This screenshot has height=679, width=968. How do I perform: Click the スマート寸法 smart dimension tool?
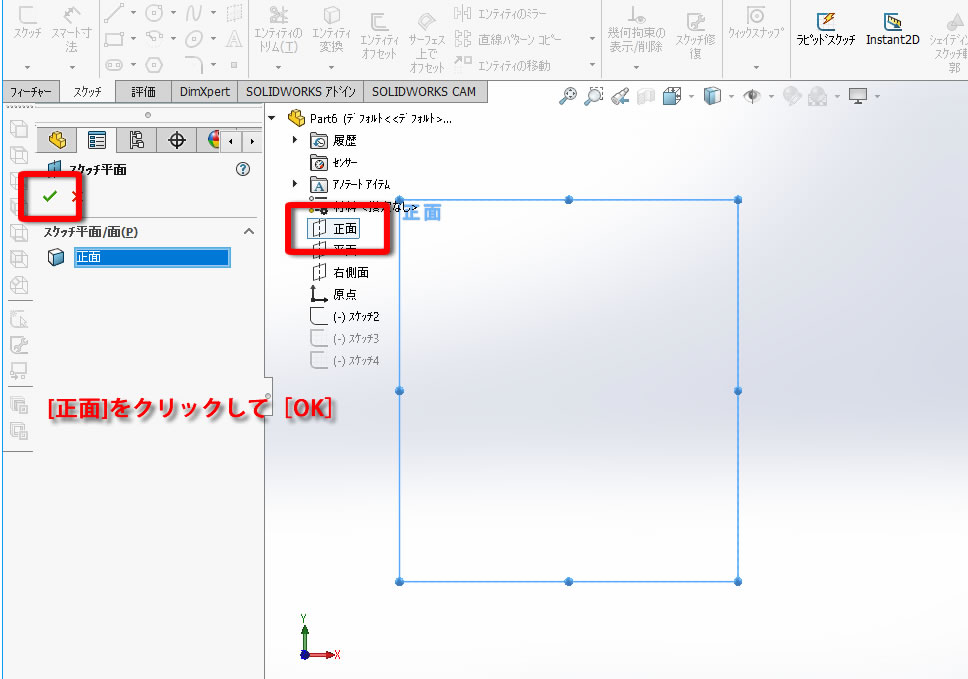tap(72, 30)
